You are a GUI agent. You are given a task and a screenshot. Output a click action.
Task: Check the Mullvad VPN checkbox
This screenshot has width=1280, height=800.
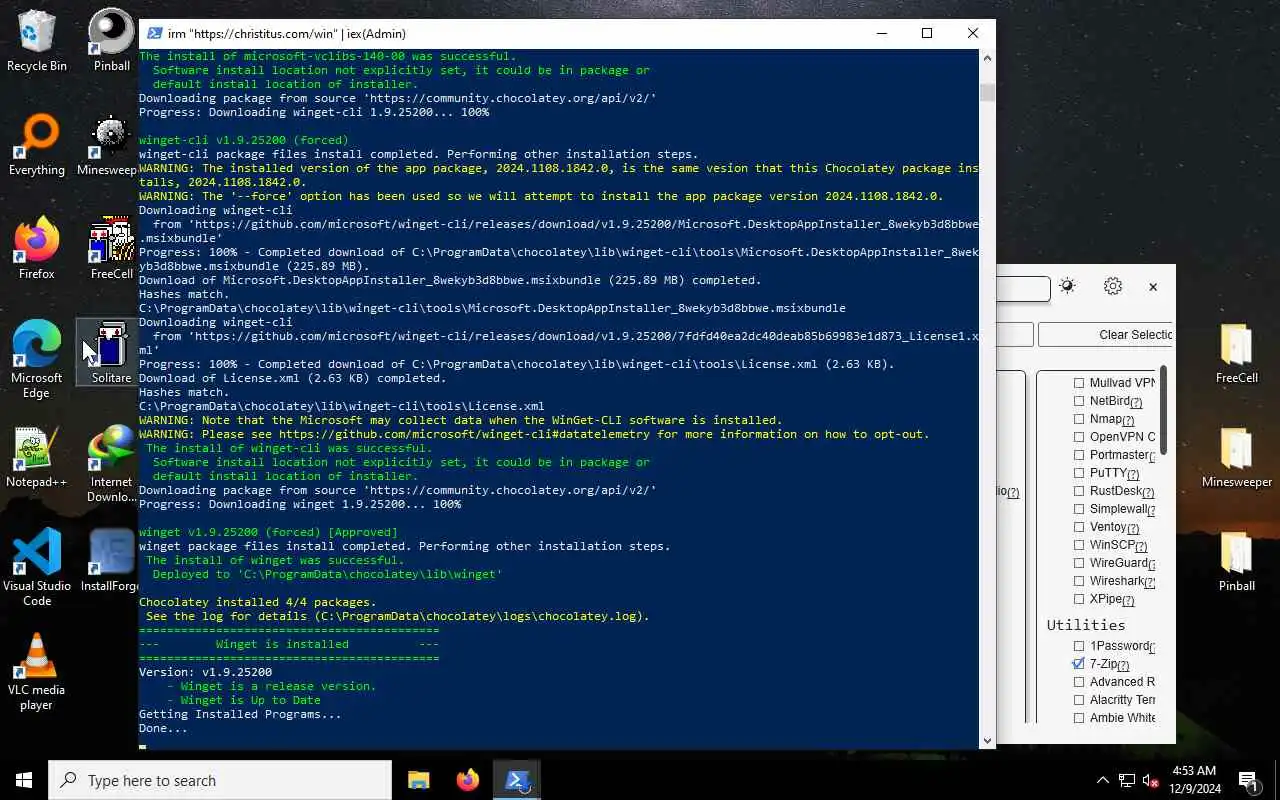(x=1079, y=383)
